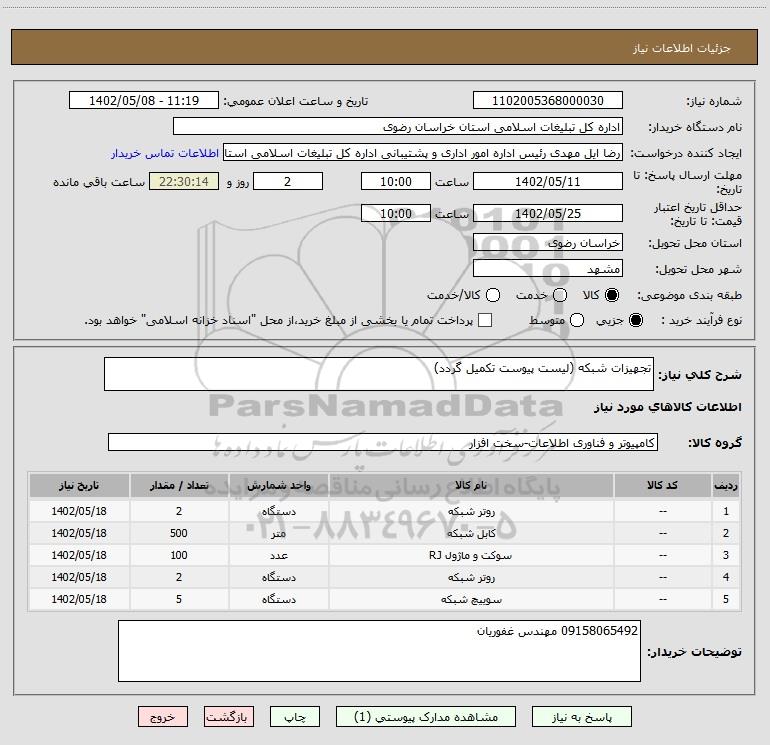Select the جزیی purchase type radio
The width and height of the screenshot is (770, 745).
tap(636, 320)
